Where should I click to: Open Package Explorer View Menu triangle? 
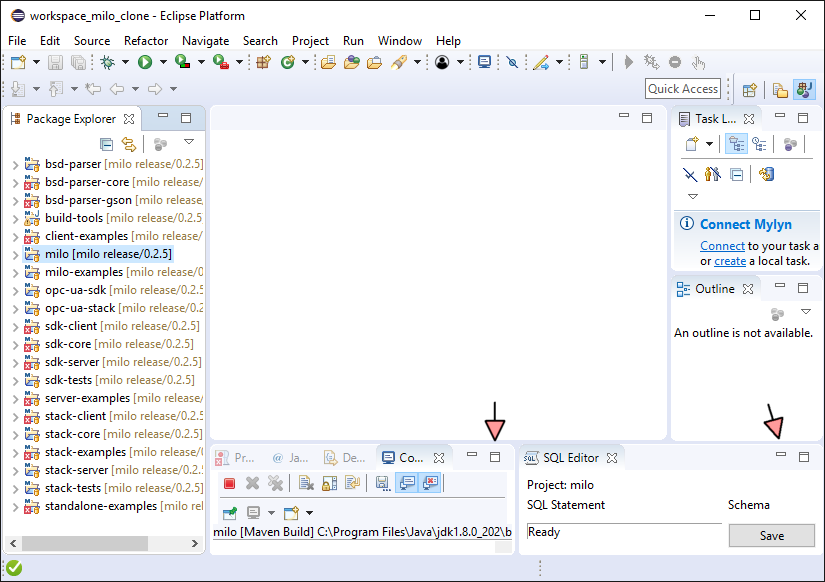pyautogui.click(x=188, y=142)
